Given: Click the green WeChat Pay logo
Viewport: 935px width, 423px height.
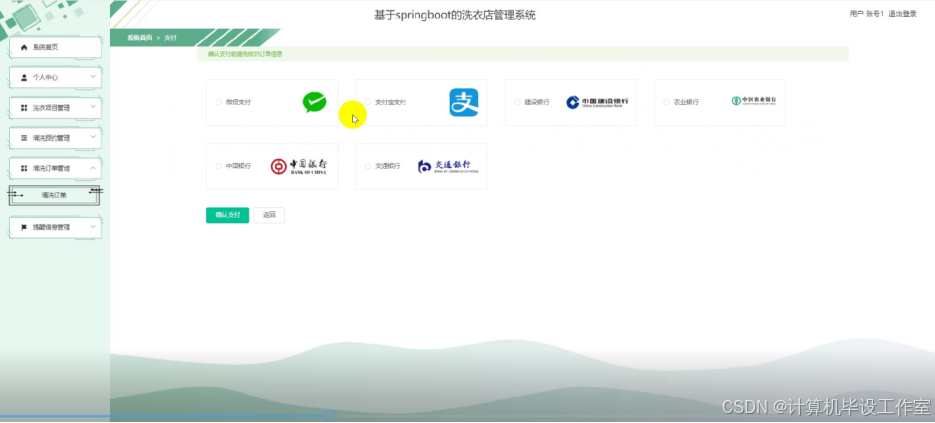Looking at the screenshot, I should pyautogui.click(x=314, y=102).
